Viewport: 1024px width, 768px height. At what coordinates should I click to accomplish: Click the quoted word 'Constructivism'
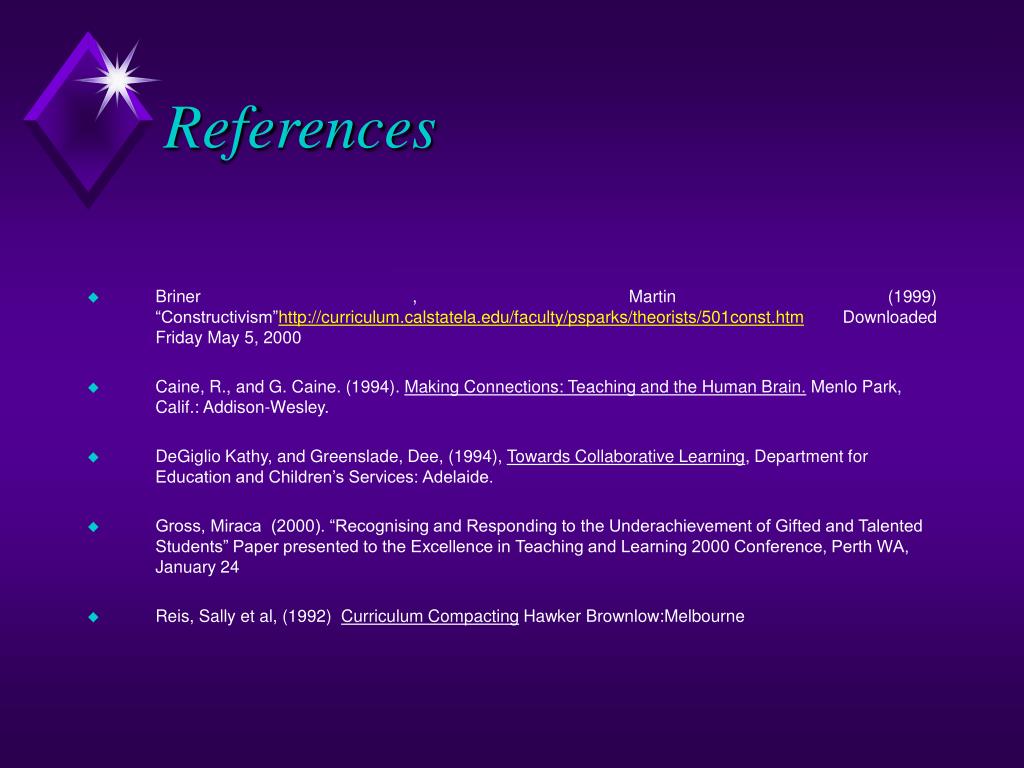(x=217, y=317)
